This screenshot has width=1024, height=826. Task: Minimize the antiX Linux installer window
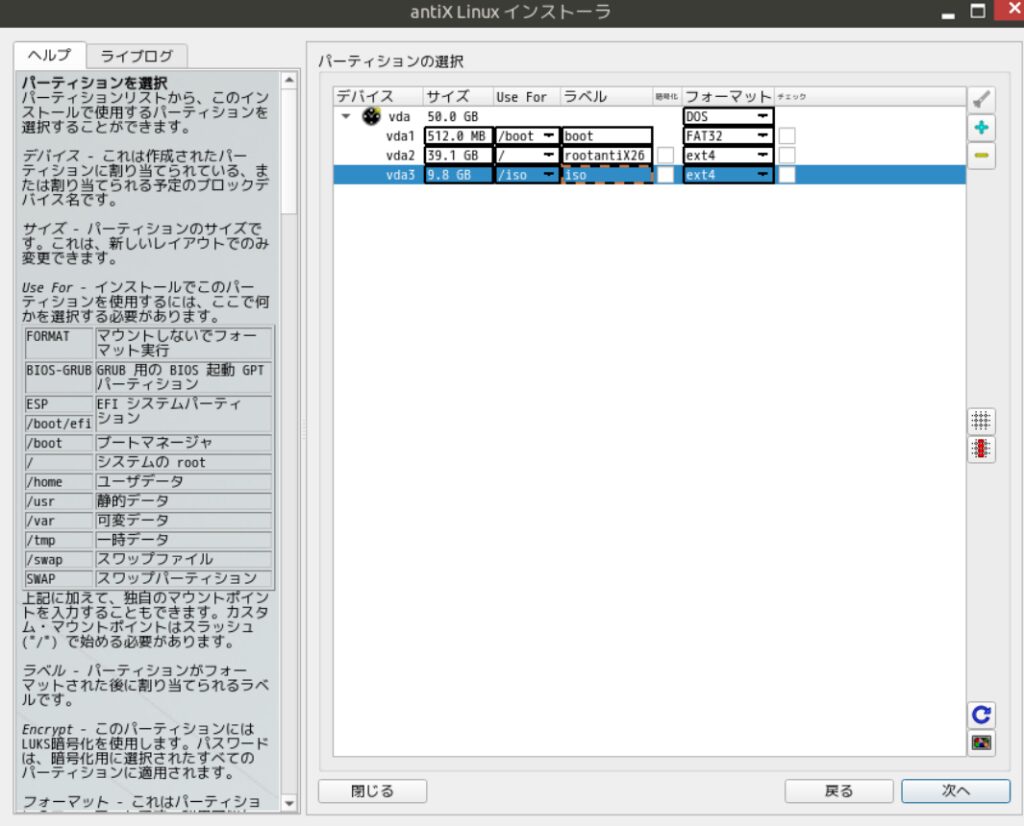948,12
